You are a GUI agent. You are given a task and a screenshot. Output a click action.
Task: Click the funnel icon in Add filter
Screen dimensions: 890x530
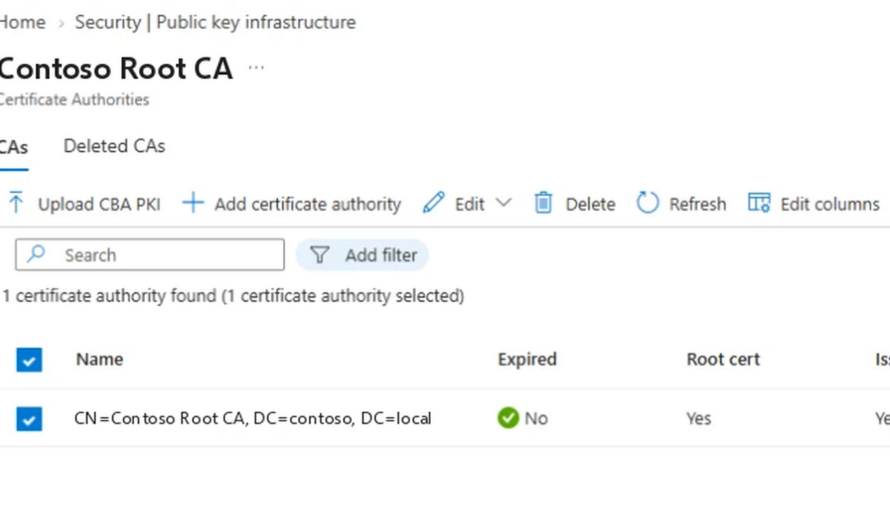coord(320,255)
